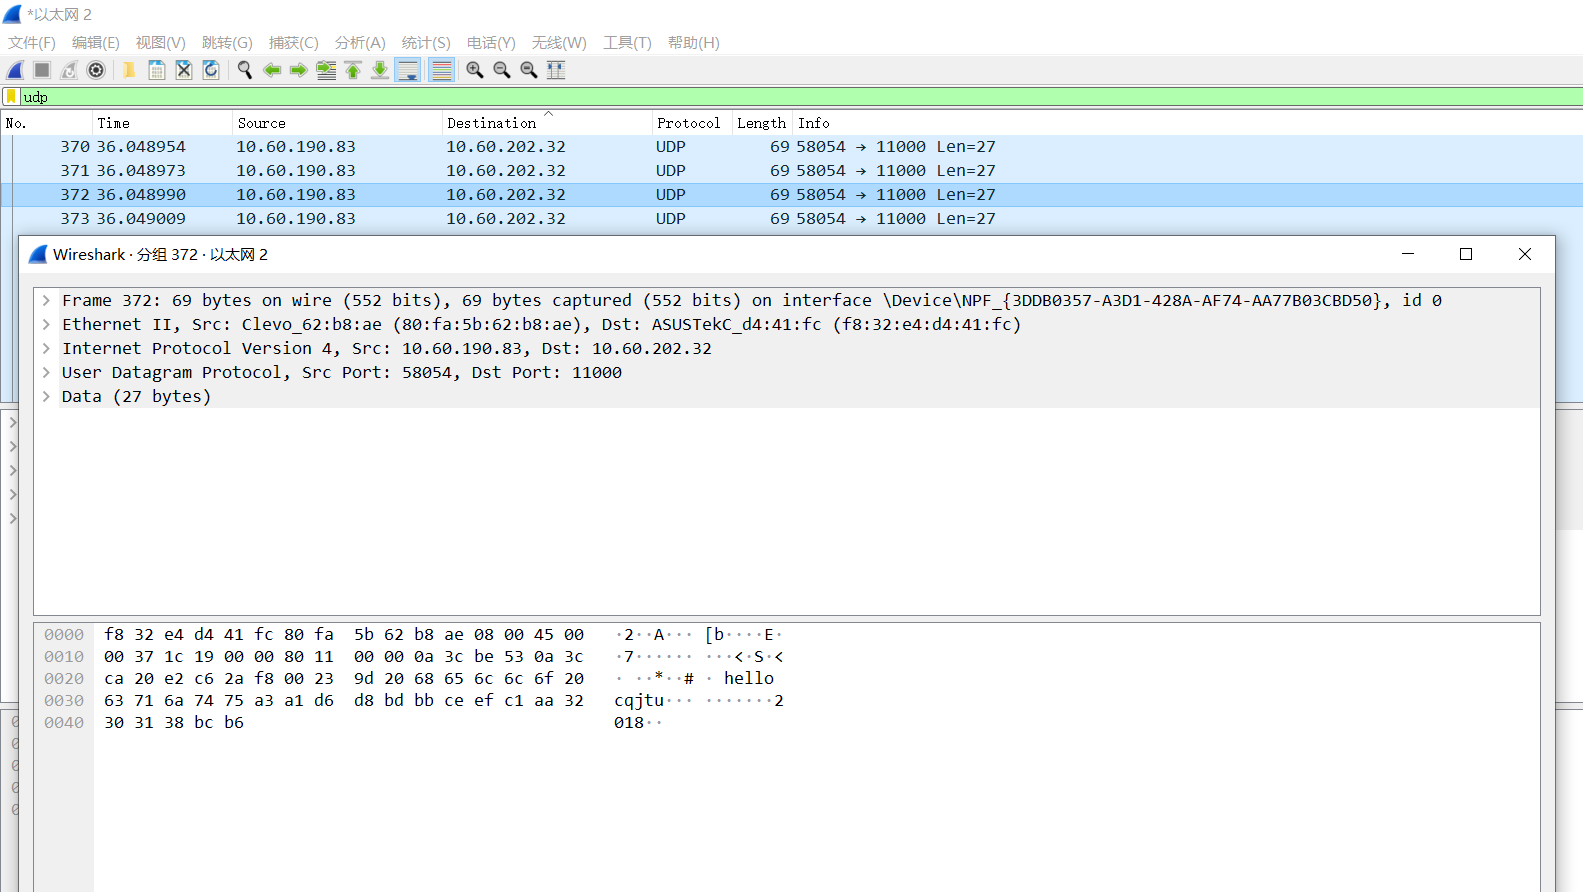
Task: Open the 编辑(E) menu
Action: (x=96, y=43)
